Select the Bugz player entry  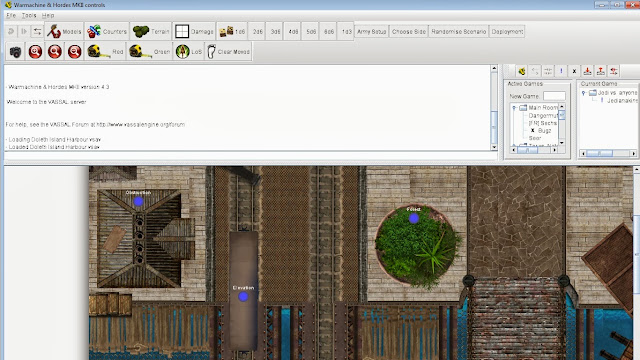[544, 131]
